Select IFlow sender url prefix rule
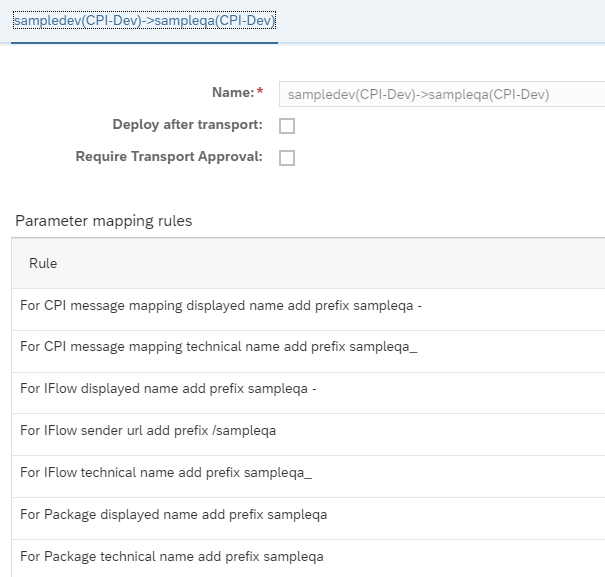Viewport: 605px width, 577px height. tap(308, 435)
